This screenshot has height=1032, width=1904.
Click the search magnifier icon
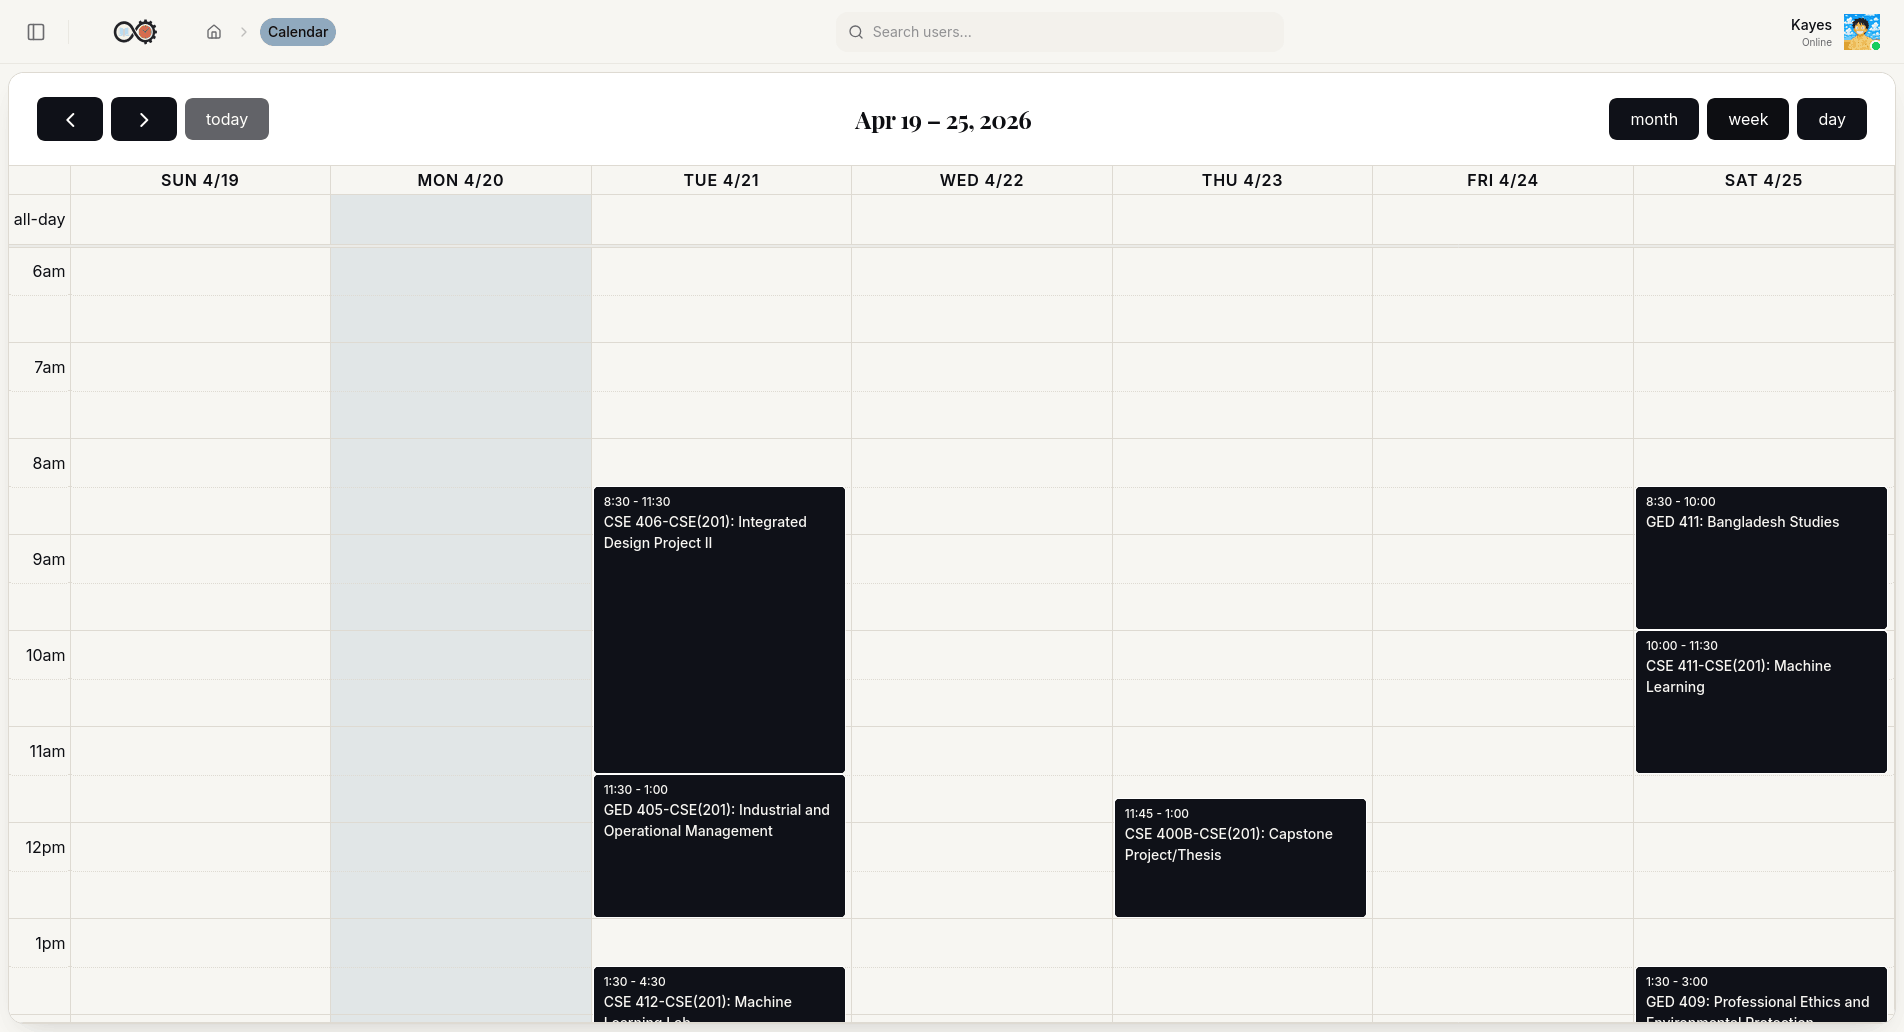pos(856,32)
